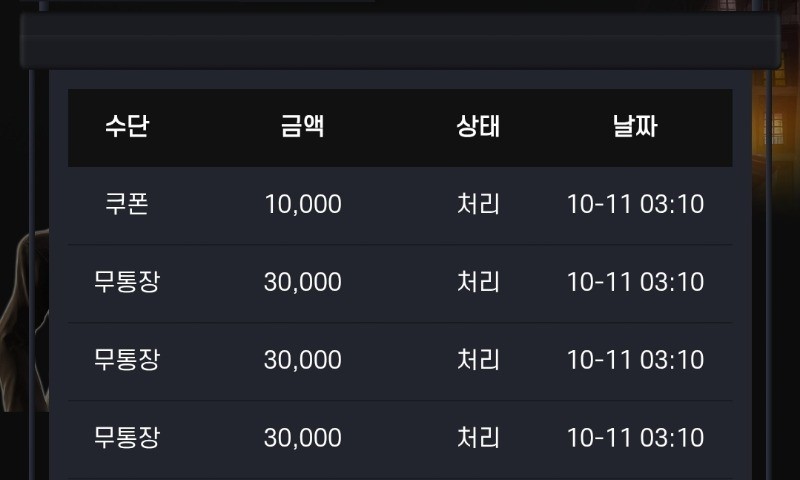Click 처리 in the second 무통장 row

(x=478, y=360)
